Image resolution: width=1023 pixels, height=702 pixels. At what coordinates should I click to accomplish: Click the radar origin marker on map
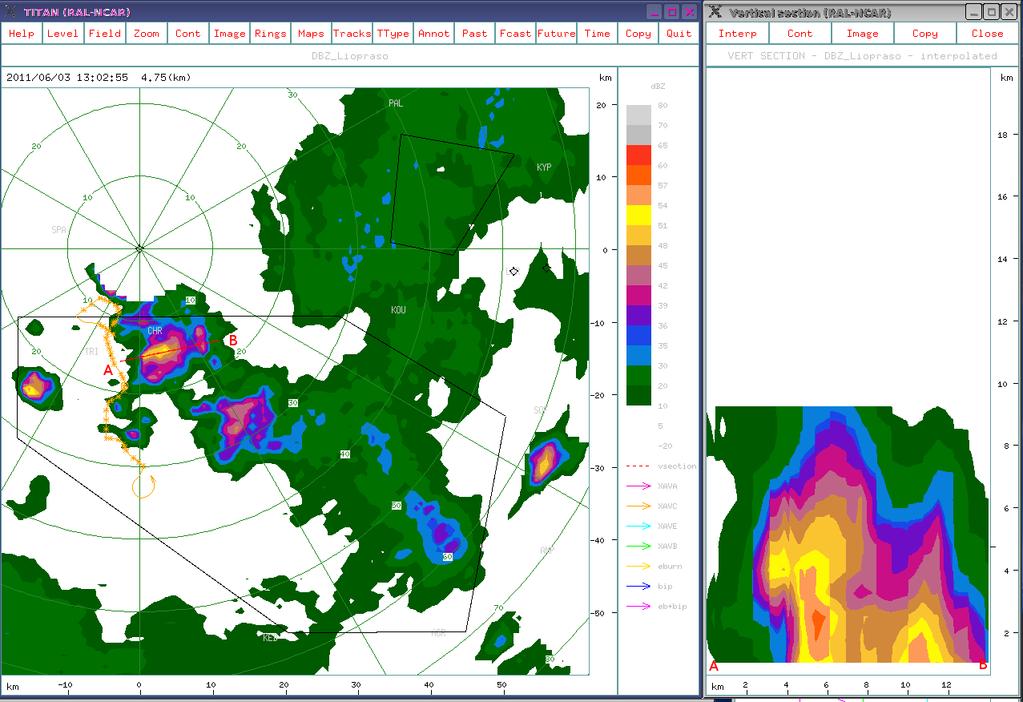coord(139,249)
